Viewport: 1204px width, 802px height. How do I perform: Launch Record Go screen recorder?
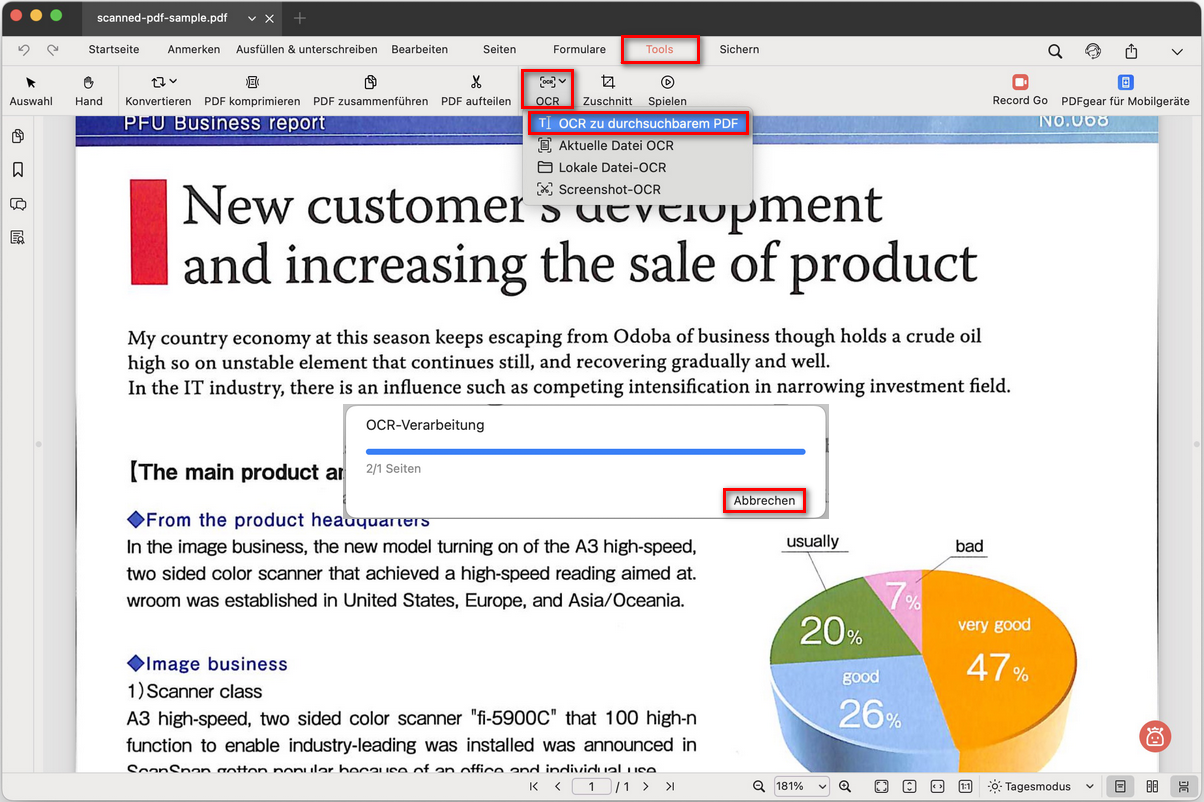coord(1020,89)
